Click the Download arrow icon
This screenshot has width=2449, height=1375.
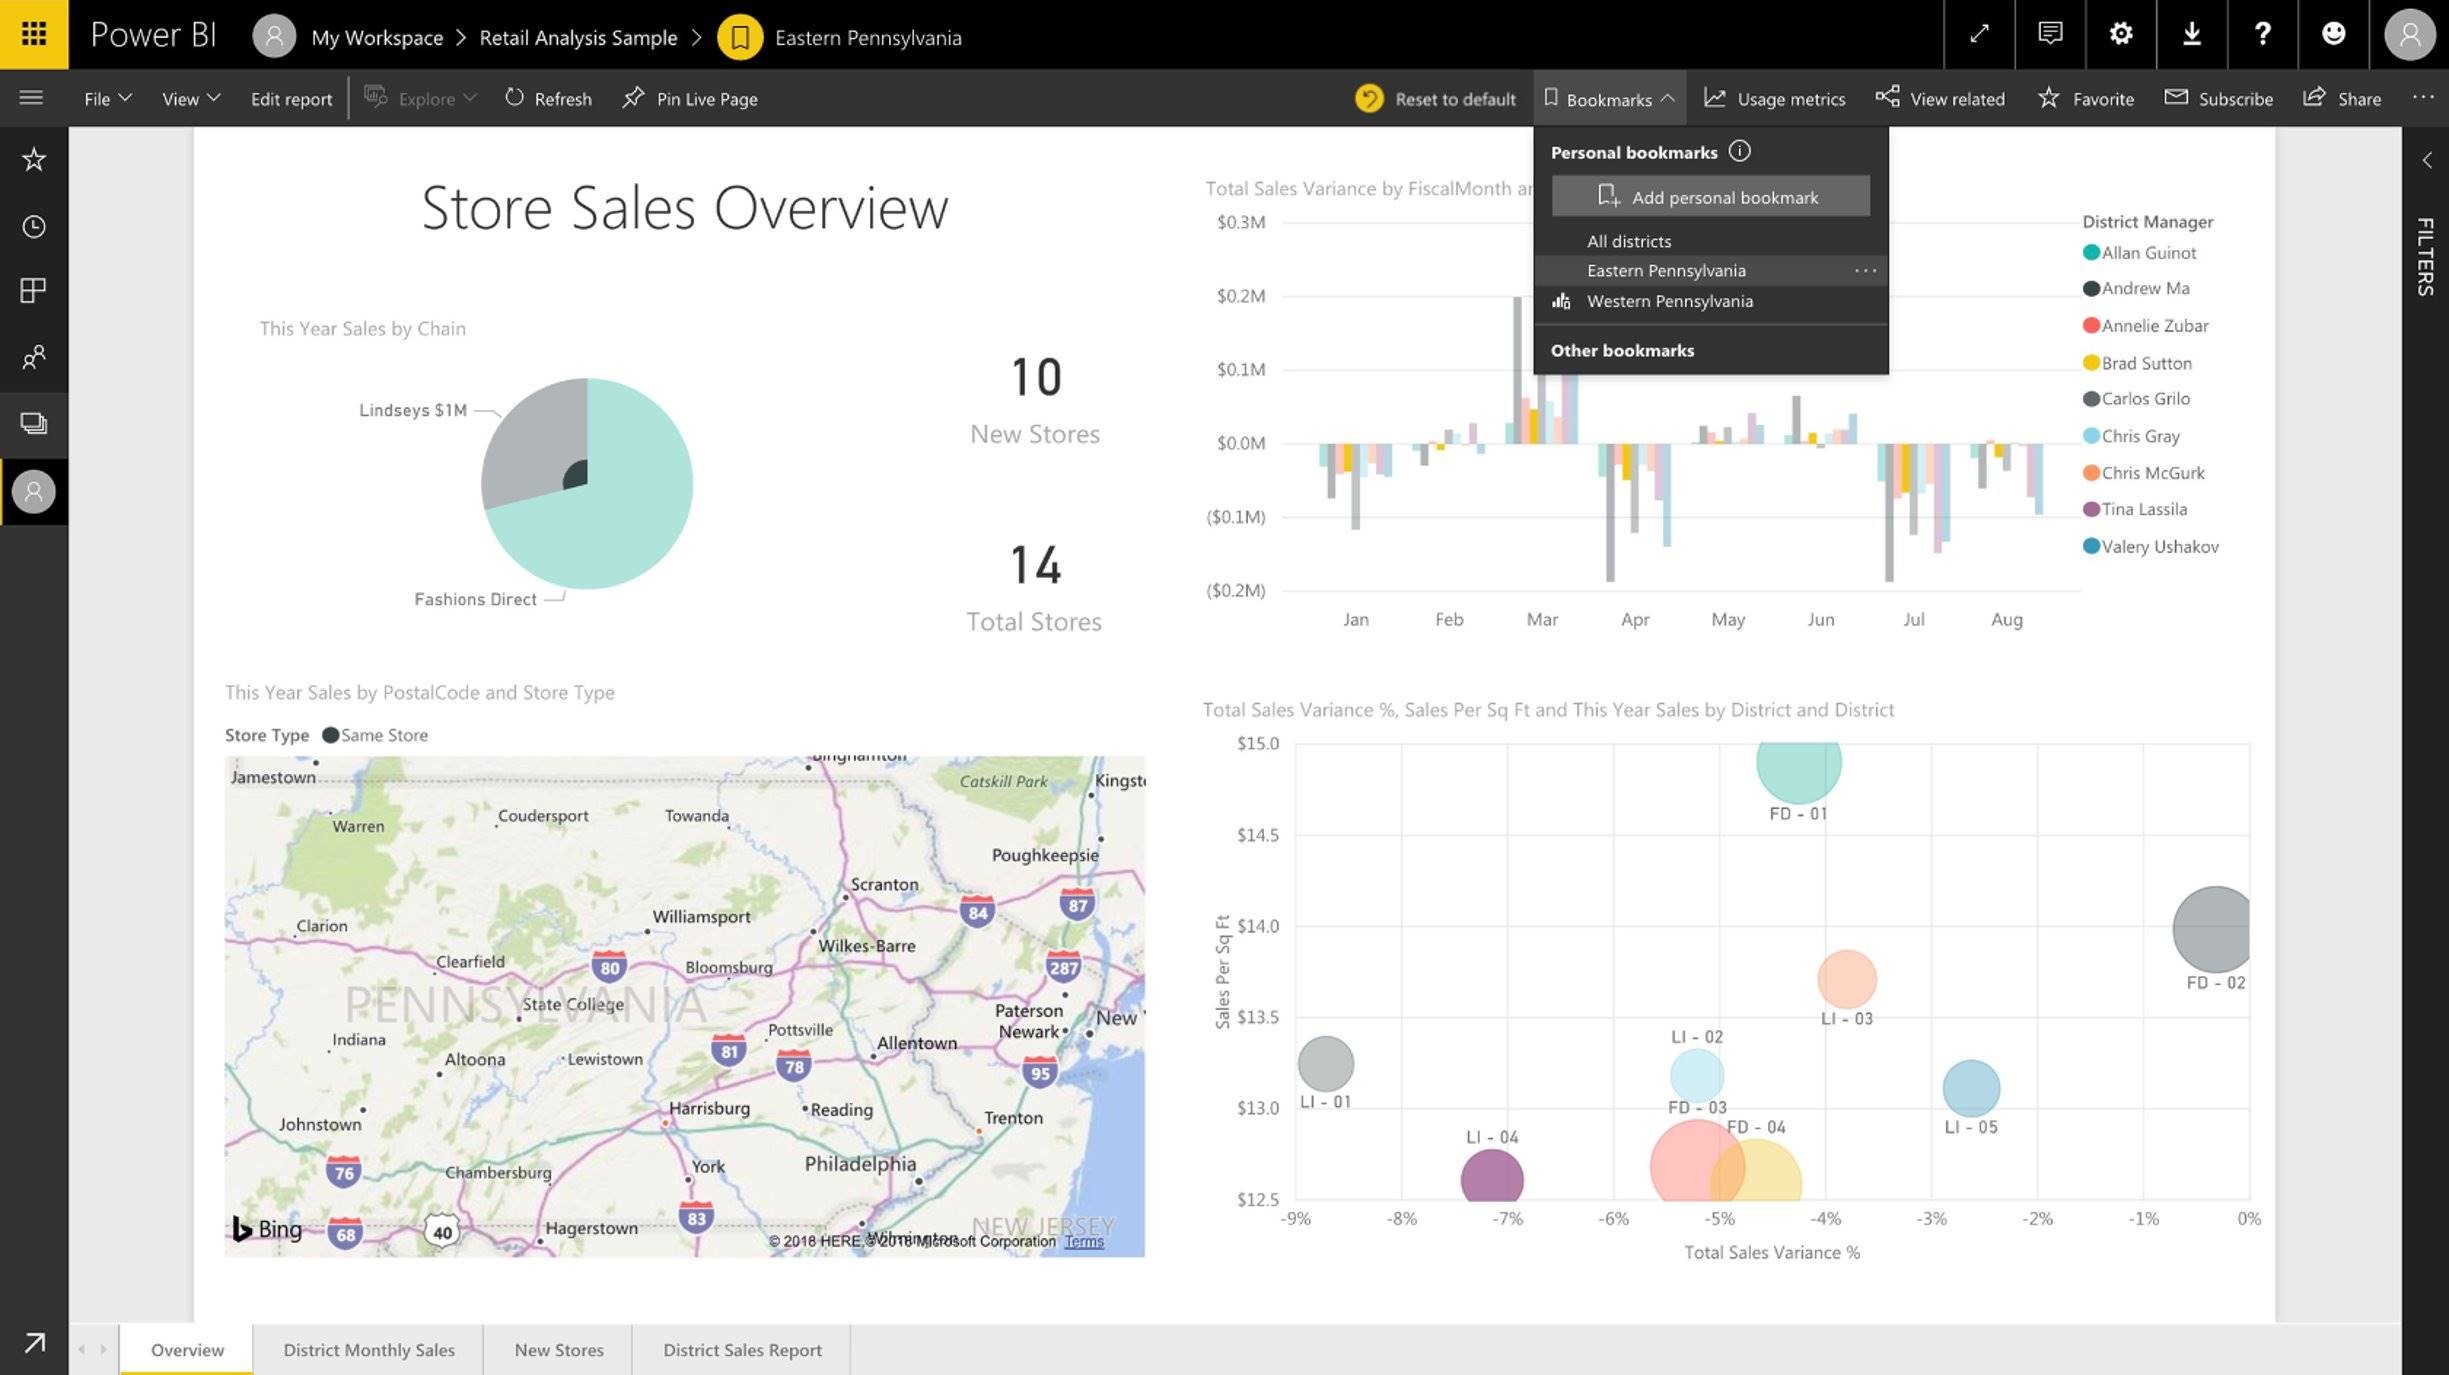pyautogui.click(x=2192, y=34)
